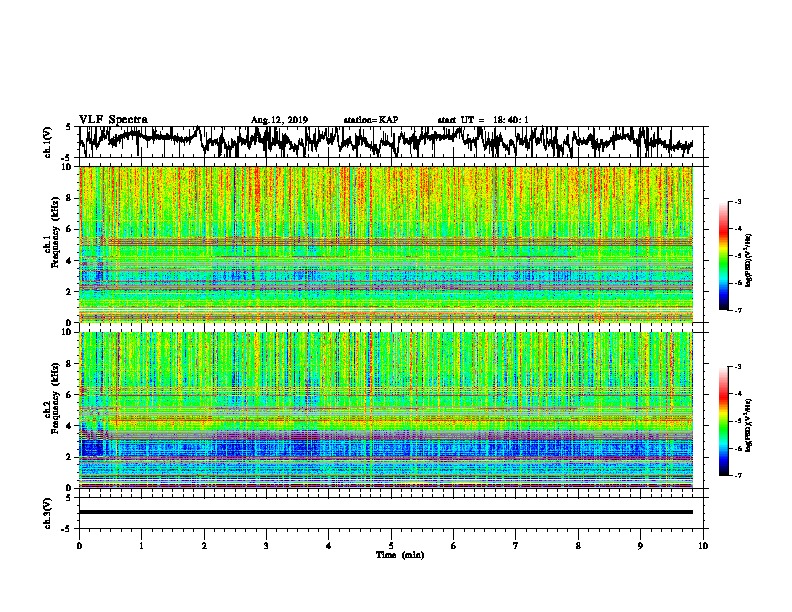Screen dimensions: 792x612
Task: Click the "station=KAP" header label
Action: pyautogui.click(x=371, y=120)
